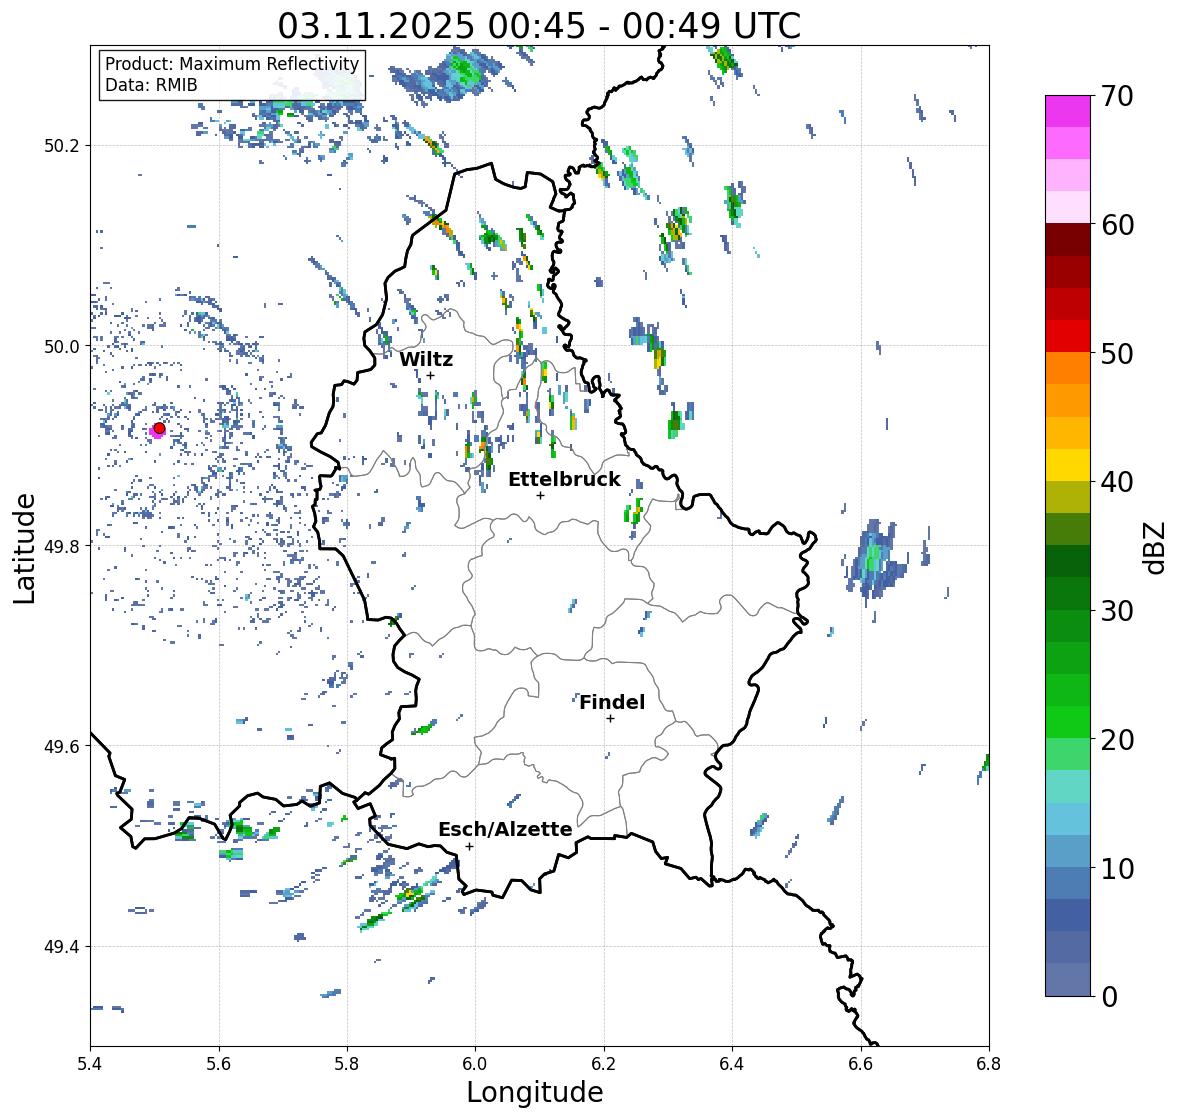Screen dimensions: 1179x1117
Task: Click colorbar tick value 60
Action: point(1117,225)
